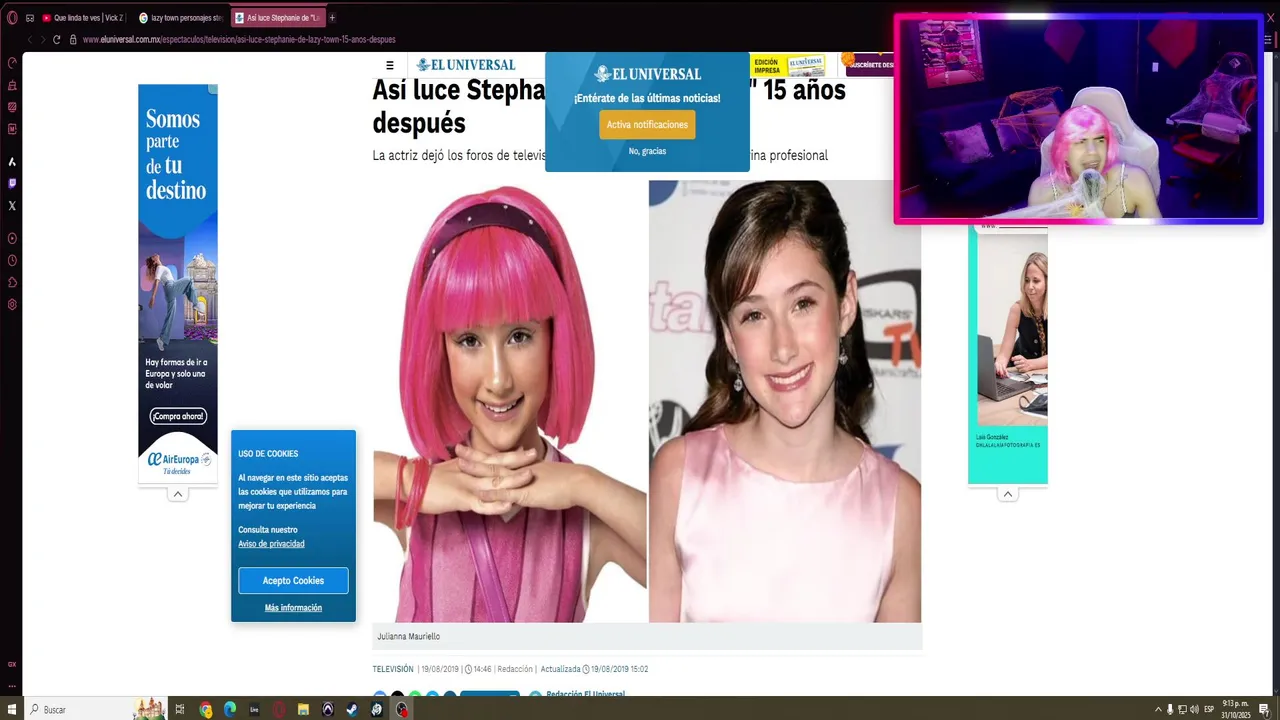Launch Microsoft Edge from the taskbar
Image resolution: width=1280 pixels, height=720 pixels.
[230, 709]
